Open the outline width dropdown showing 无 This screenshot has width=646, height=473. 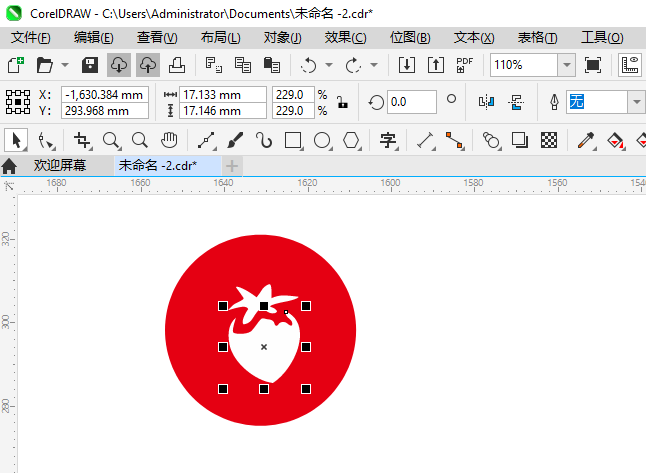point(637,102)
